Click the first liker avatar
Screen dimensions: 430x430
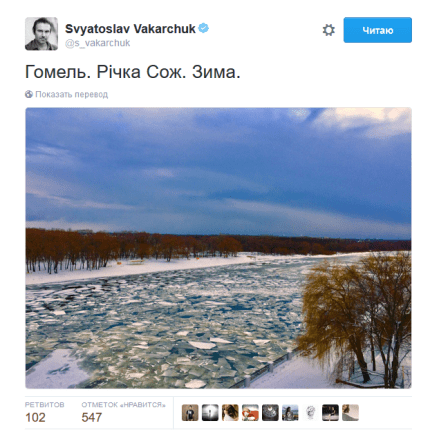(190, 413)
